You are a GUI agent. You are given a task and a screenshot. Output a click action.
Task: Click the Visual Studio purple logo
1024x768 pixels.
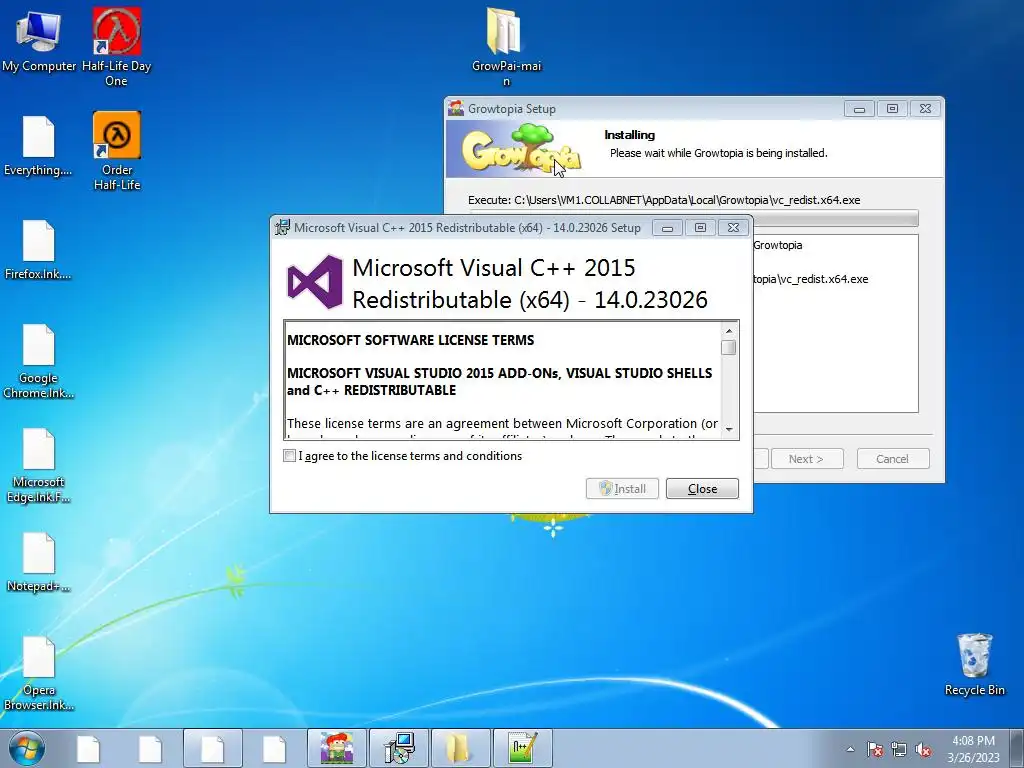[x=315, y=282]
